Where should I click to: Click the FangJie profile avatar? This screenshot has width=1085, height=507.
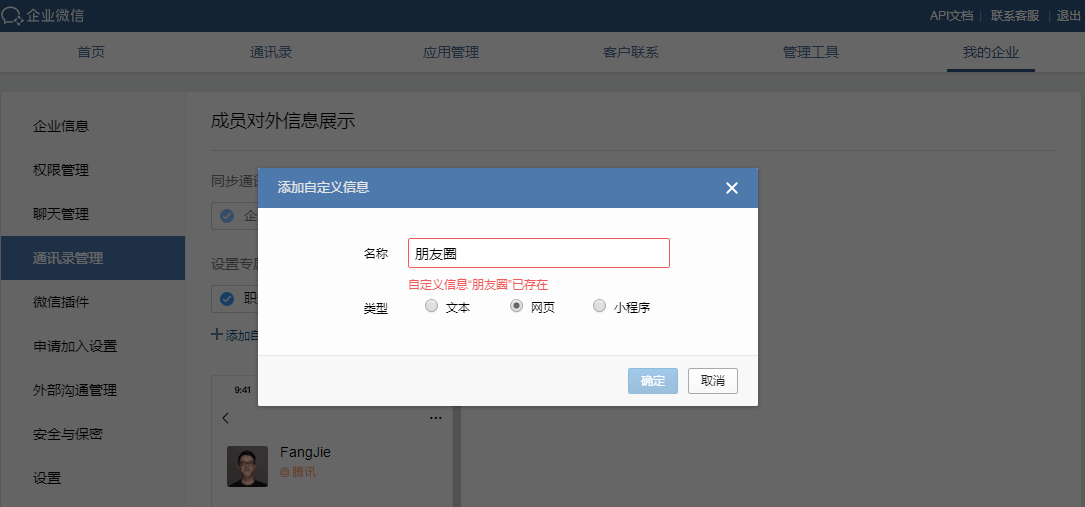coord(247,466)
